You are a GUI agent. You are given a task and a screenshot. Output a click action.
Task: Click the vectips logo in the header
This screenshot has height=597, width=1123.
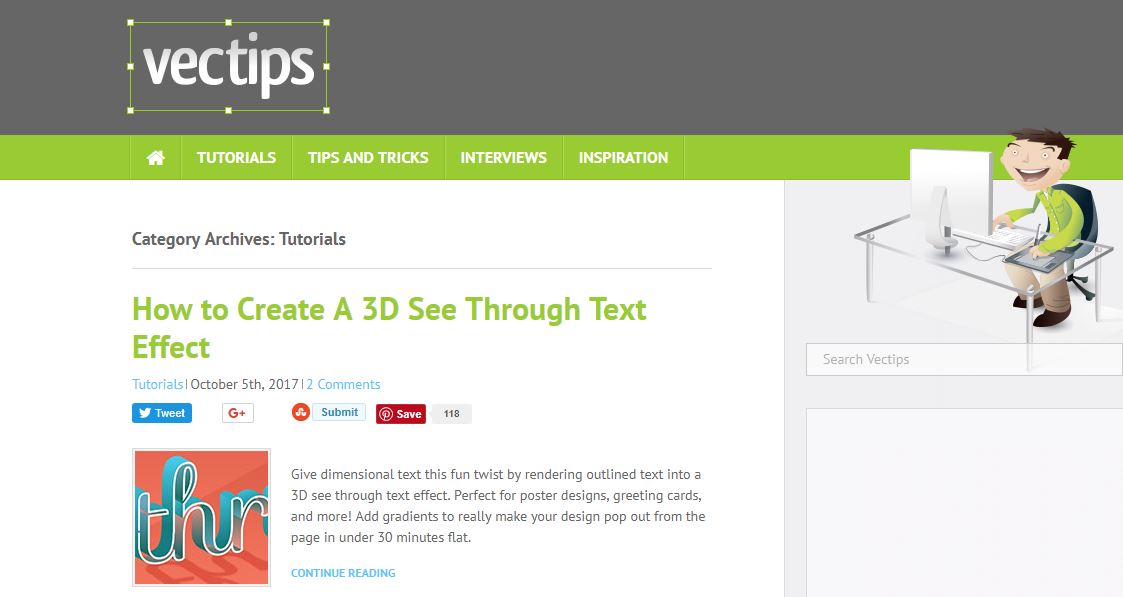(228, 66)
